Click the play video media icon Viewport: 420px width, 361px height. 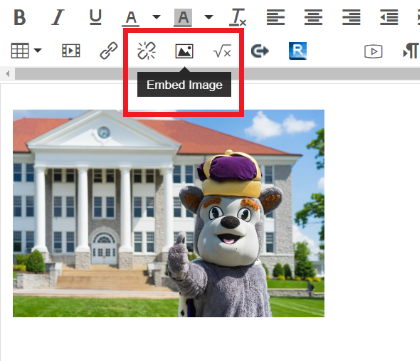point(373,51)
